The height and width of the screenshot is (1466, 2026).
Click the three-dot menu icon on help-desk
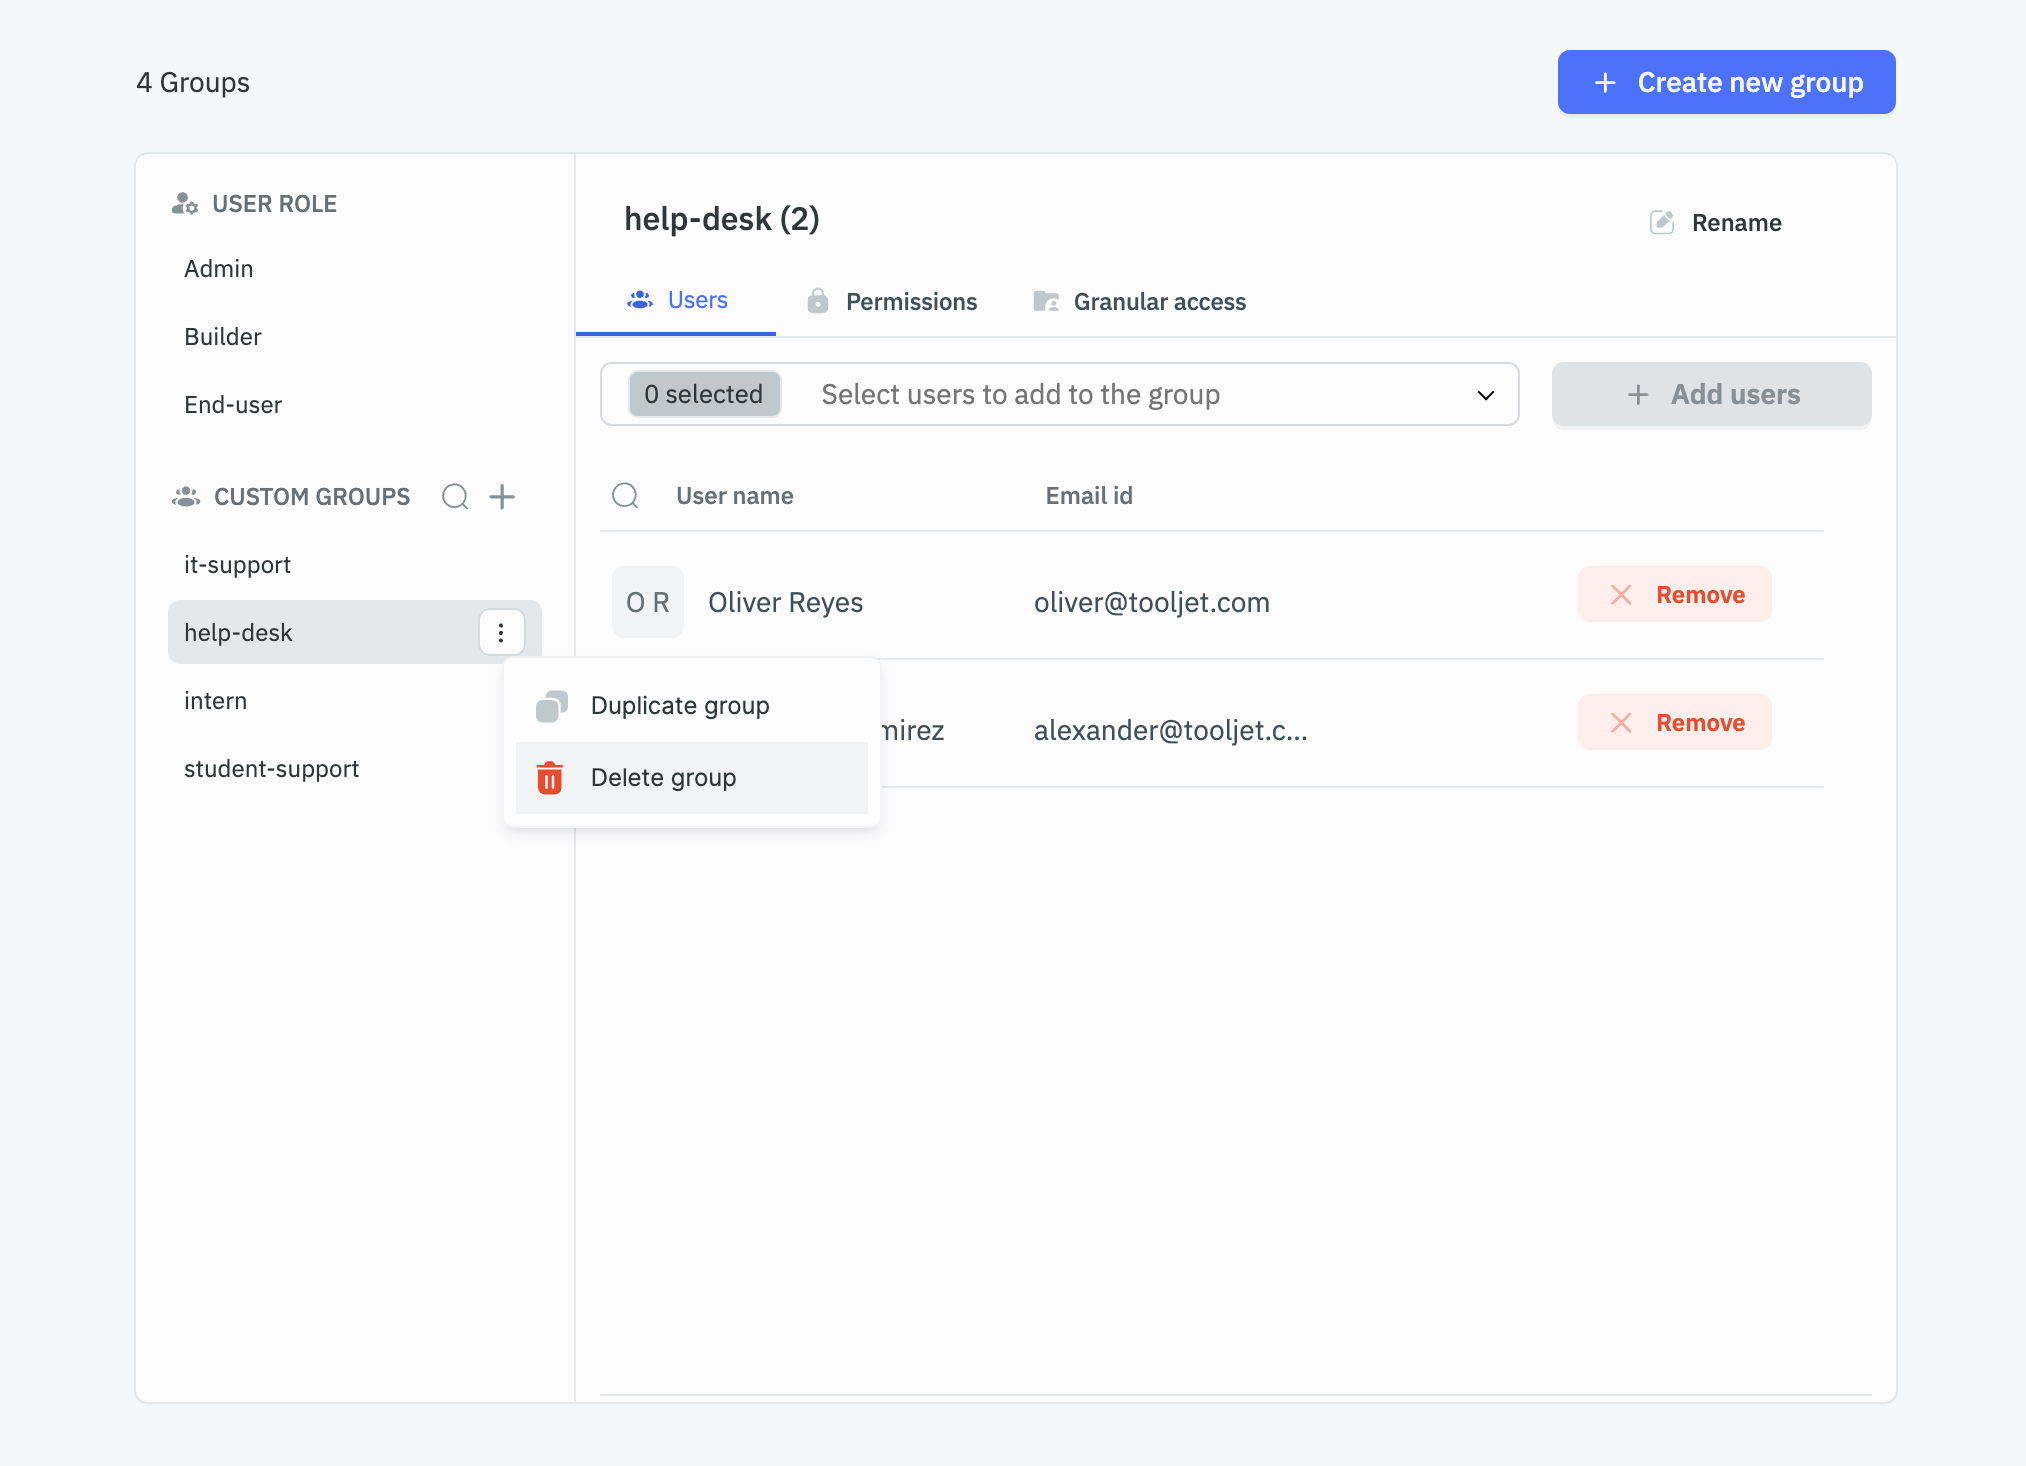click(502, 631)
